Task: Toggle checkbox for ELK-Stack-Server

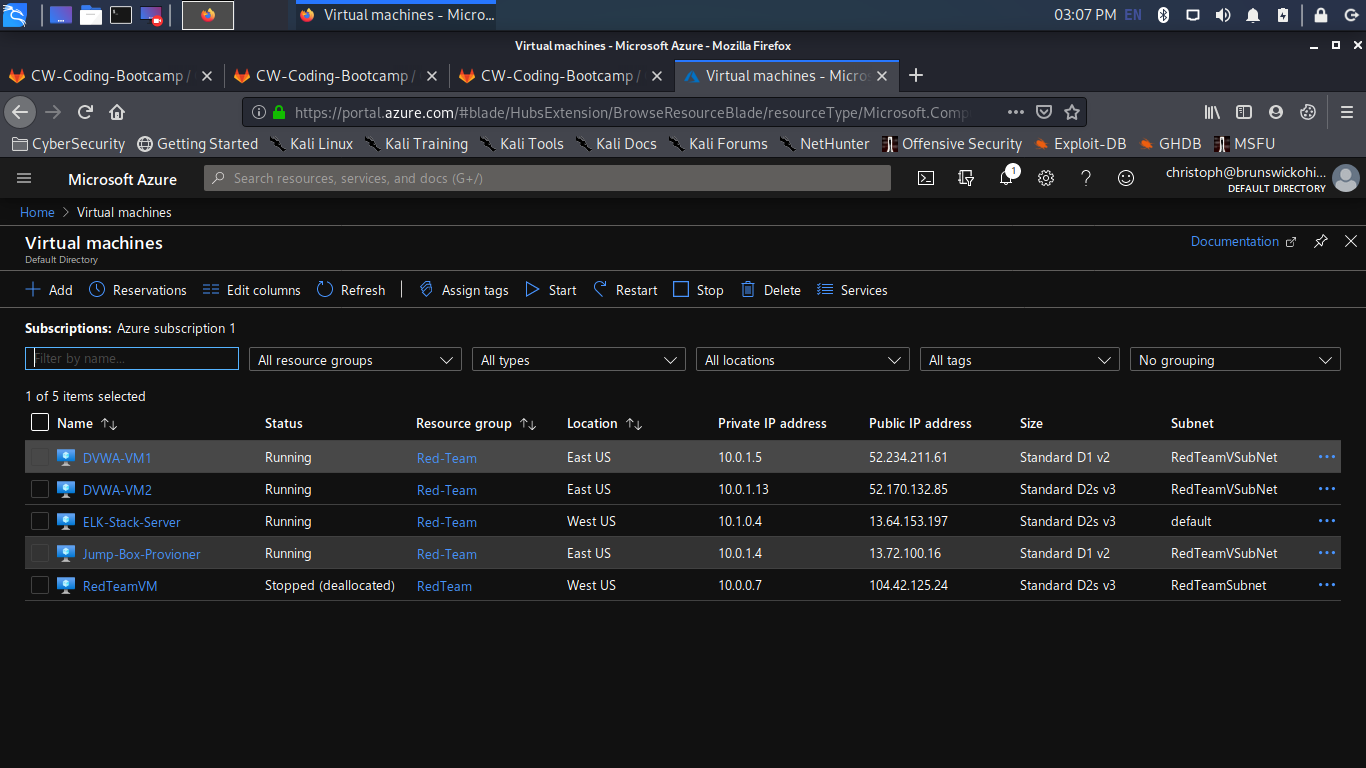Action: pyautogui.click(x=40, y=521)
